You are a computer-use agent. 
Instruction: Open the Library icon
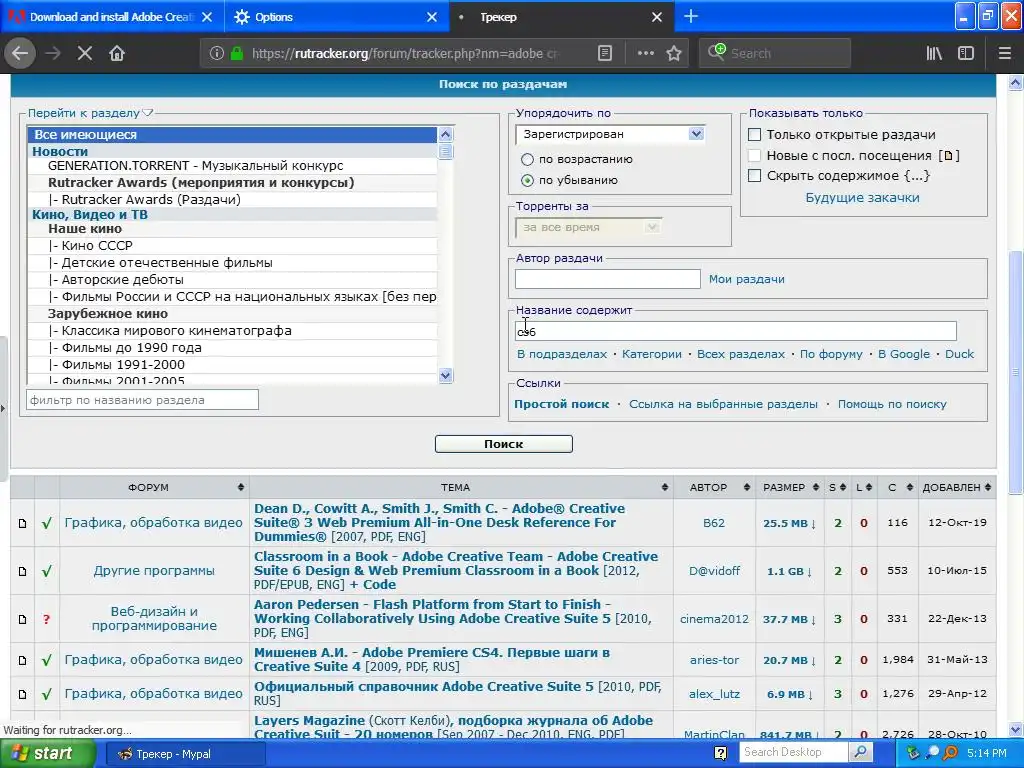pos(934,54)
